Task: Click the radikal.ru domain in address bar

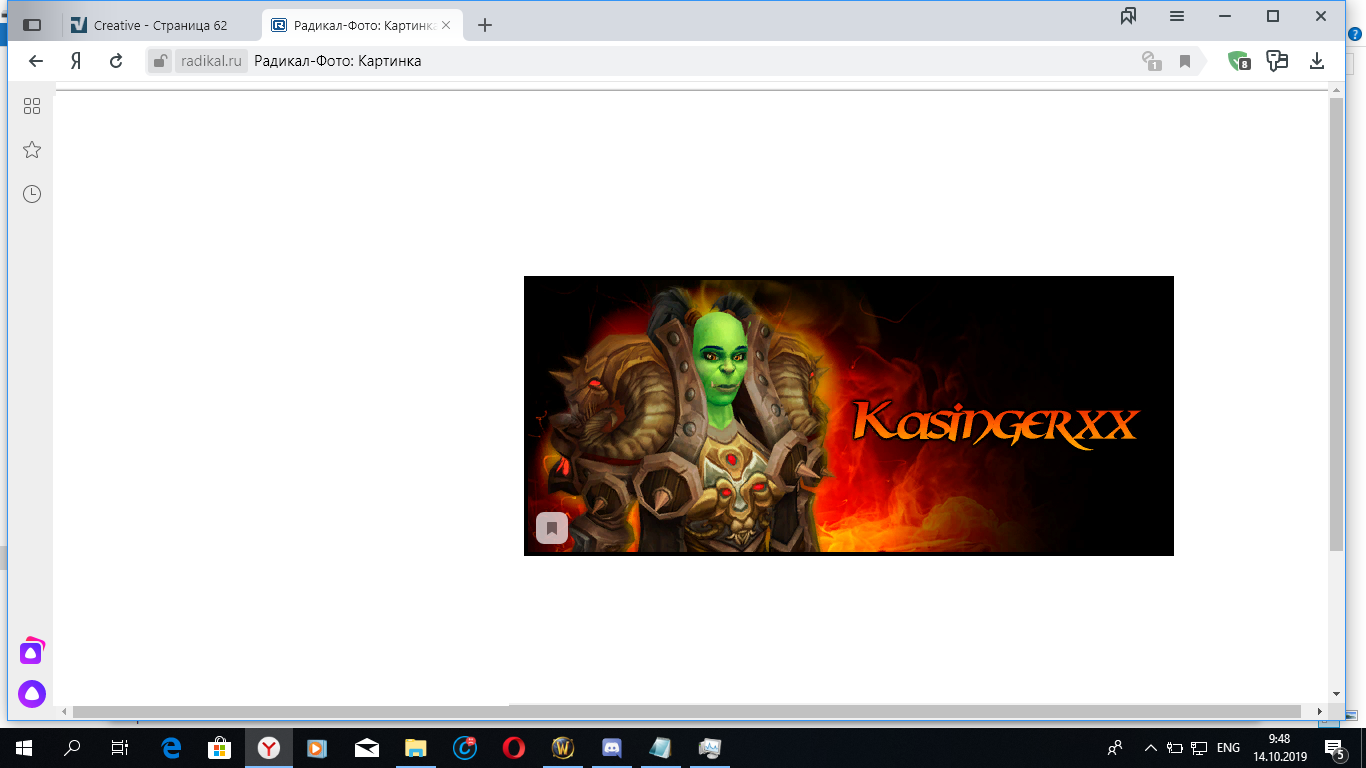Action: click(x=211, y=61)
